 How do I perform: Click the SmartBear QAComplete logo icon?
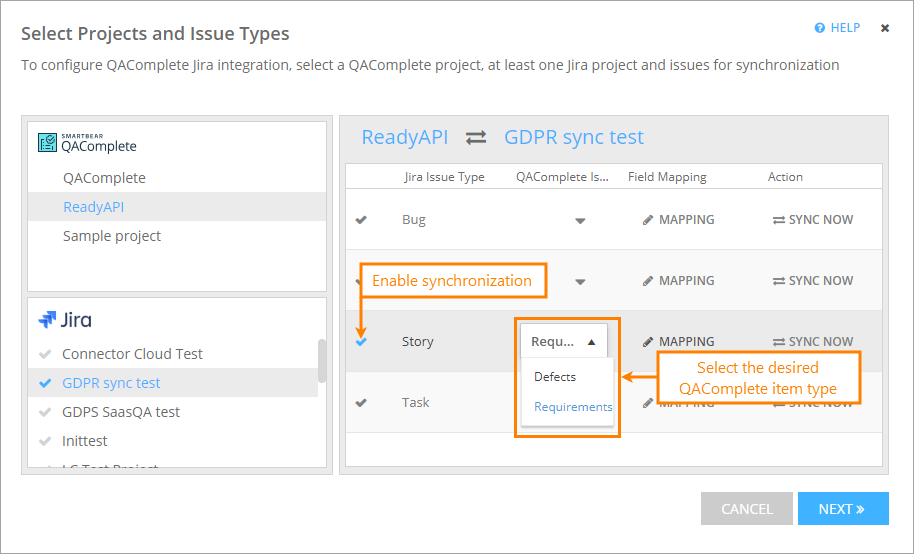coord(48,143)
